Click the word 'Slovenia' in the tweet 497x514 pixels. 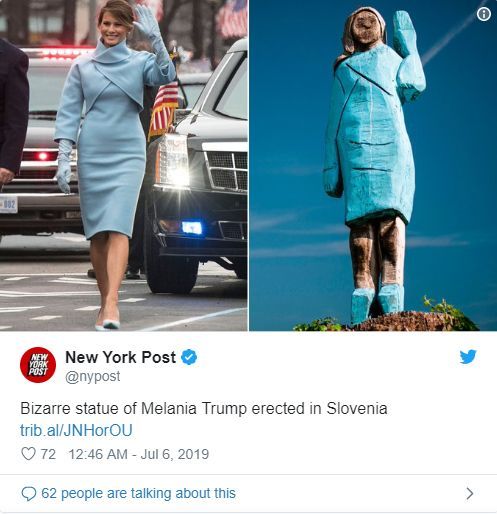click(357, 408)
